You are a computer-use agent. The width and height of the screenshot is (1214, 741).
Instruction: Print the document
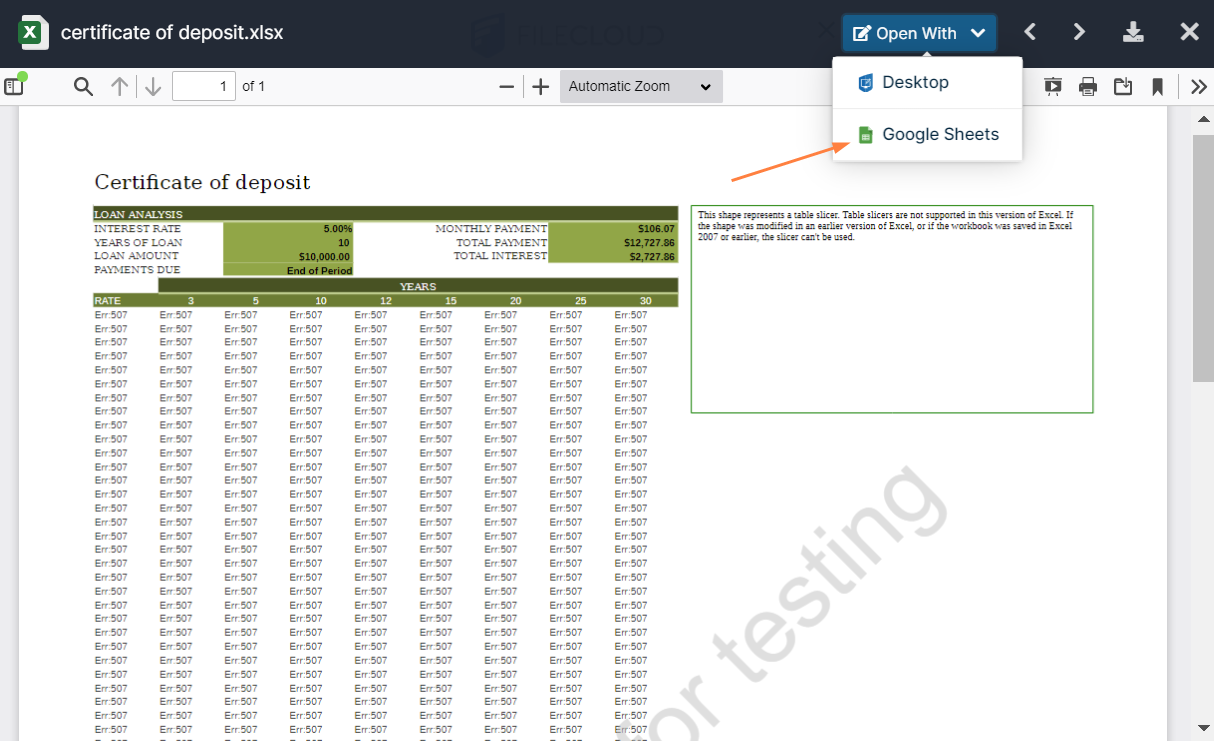pyautogui.click(x=1088, y=86)
